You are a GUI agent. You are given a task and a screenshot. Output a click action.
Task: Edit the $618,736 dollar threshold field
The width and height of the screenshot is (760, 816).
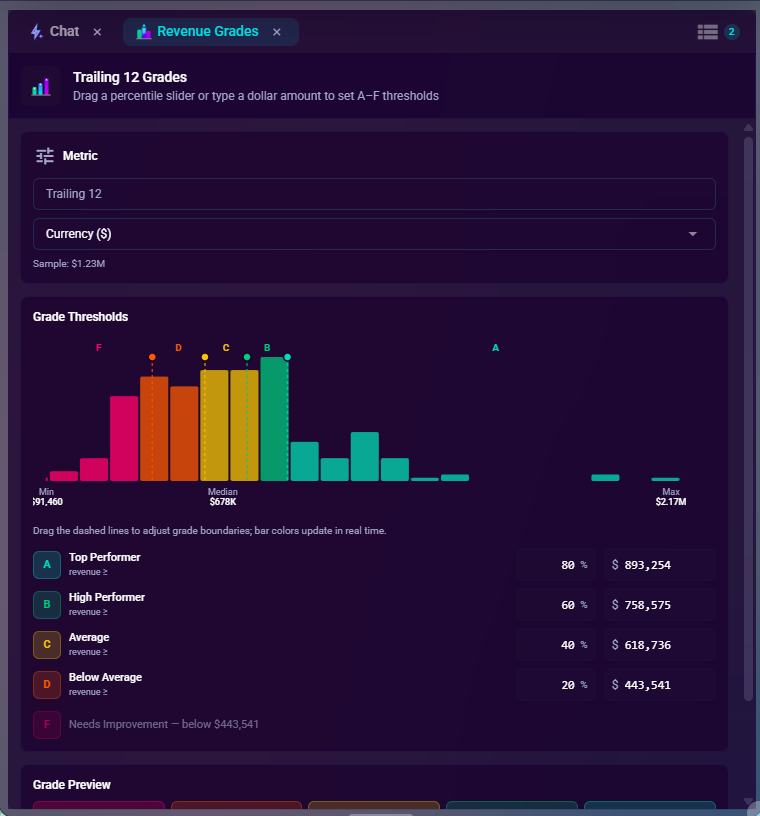(660, 645)
